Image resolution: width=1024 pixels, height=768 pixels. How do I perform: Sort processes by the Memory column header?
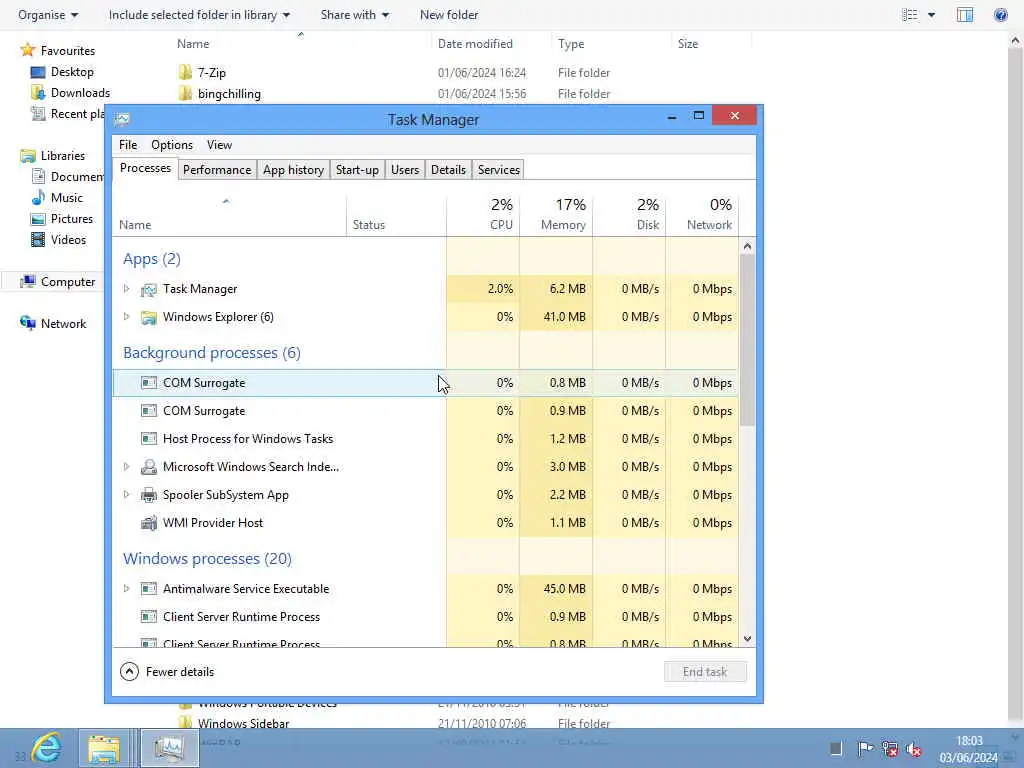[x=556, y=215]
